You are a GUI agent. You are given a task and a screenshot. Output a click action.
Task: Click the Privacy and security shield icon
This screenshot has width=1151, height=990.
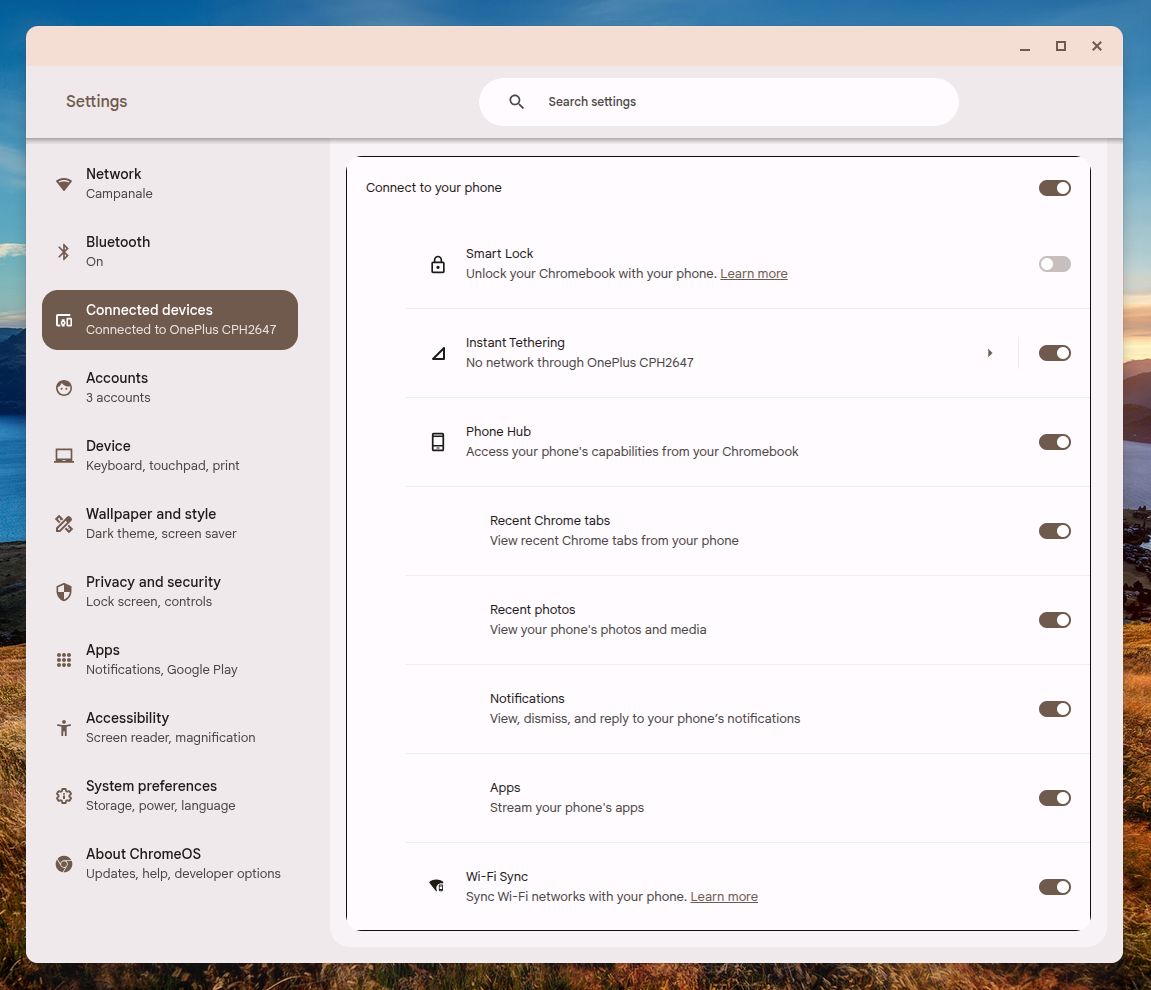63,591
